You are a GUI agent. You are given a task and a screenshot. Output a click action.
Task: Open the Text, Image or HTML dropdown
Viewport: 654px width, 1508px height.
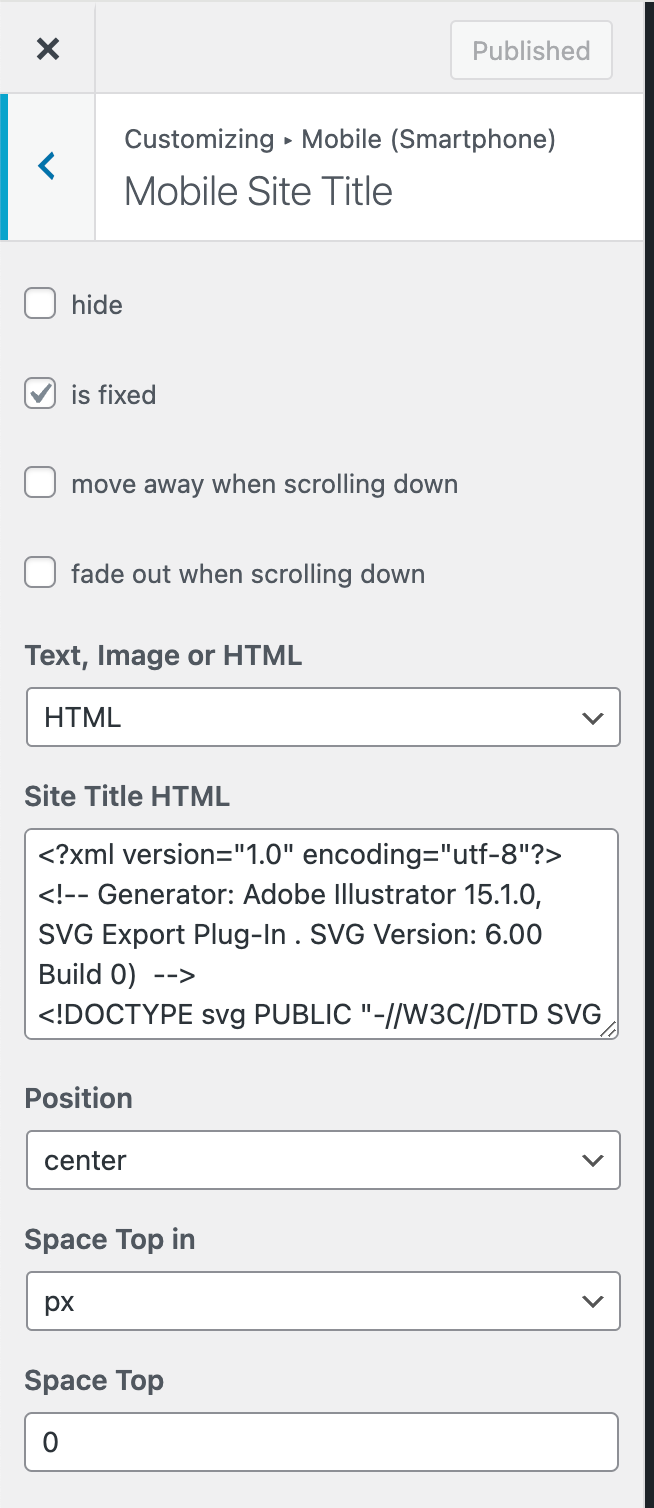click(323, 717)
